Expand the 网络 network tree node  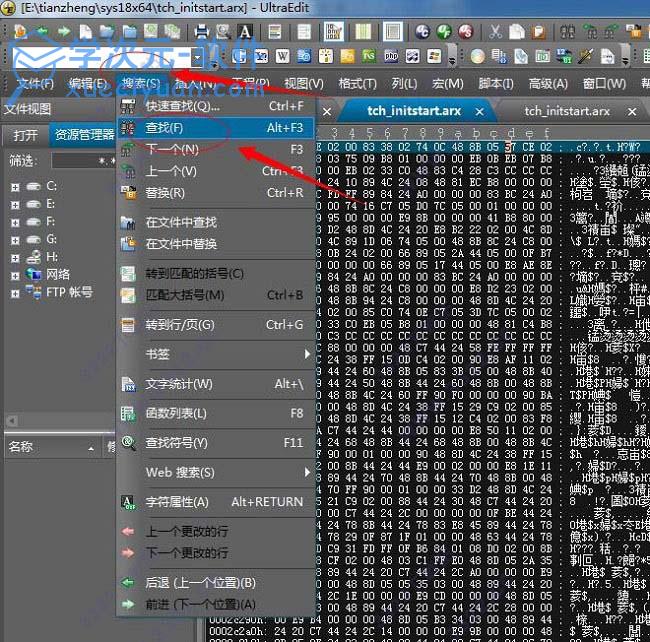point(15,276)
